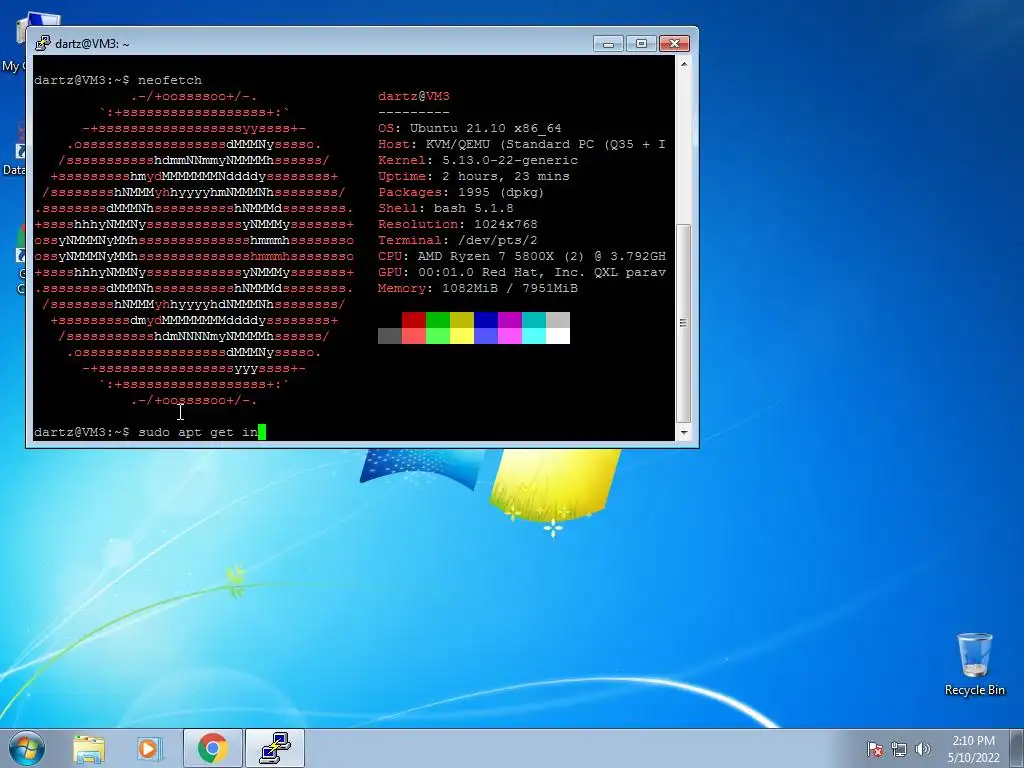Open the PuTTY window system menu icon
The image size is (1024, 768).
[x=42, y=43]
